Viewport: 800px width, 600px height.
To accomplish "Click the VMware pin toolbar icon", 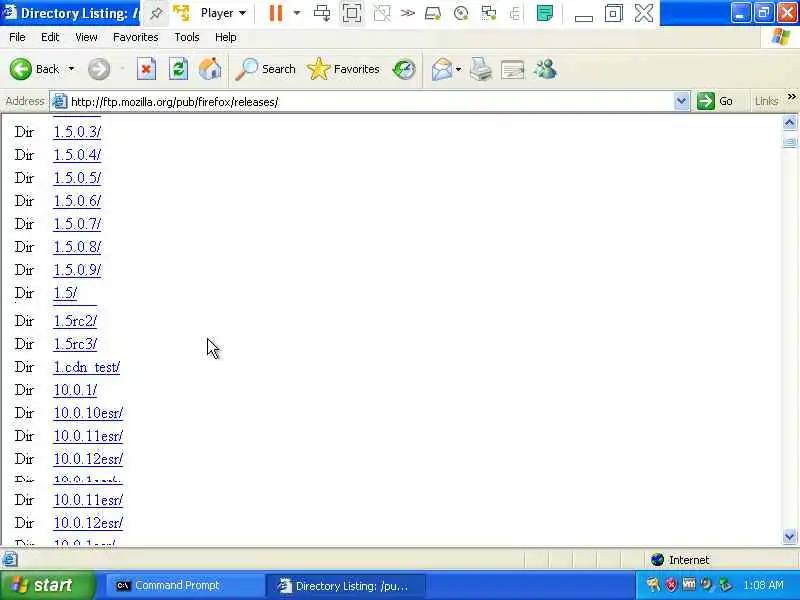I will pos(156,14).
